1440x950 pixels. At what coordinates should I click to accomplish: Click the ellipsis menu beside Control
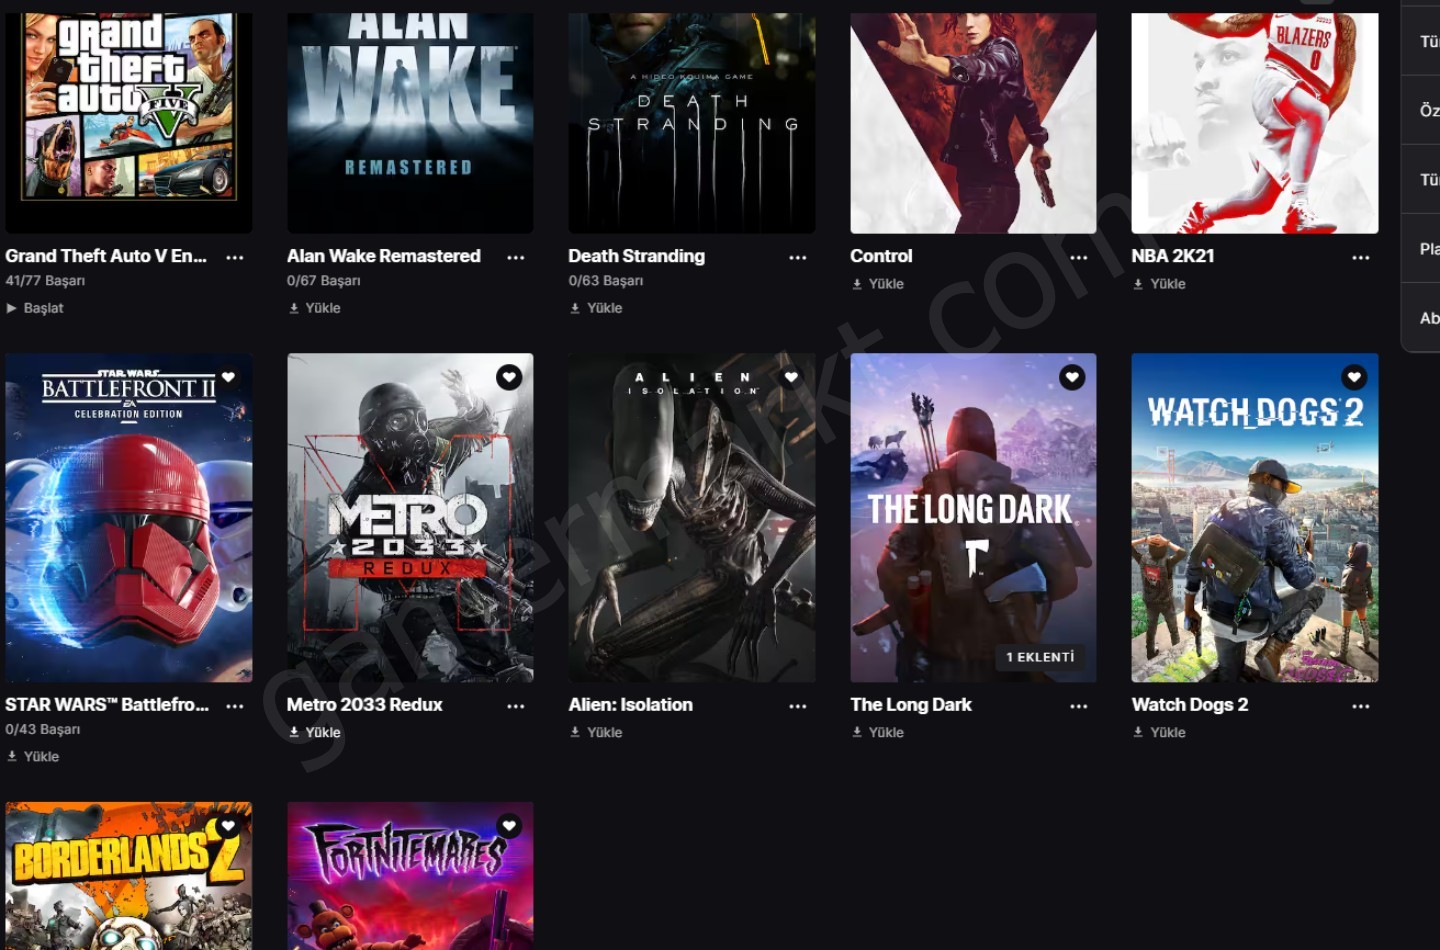coord(1079,257)
